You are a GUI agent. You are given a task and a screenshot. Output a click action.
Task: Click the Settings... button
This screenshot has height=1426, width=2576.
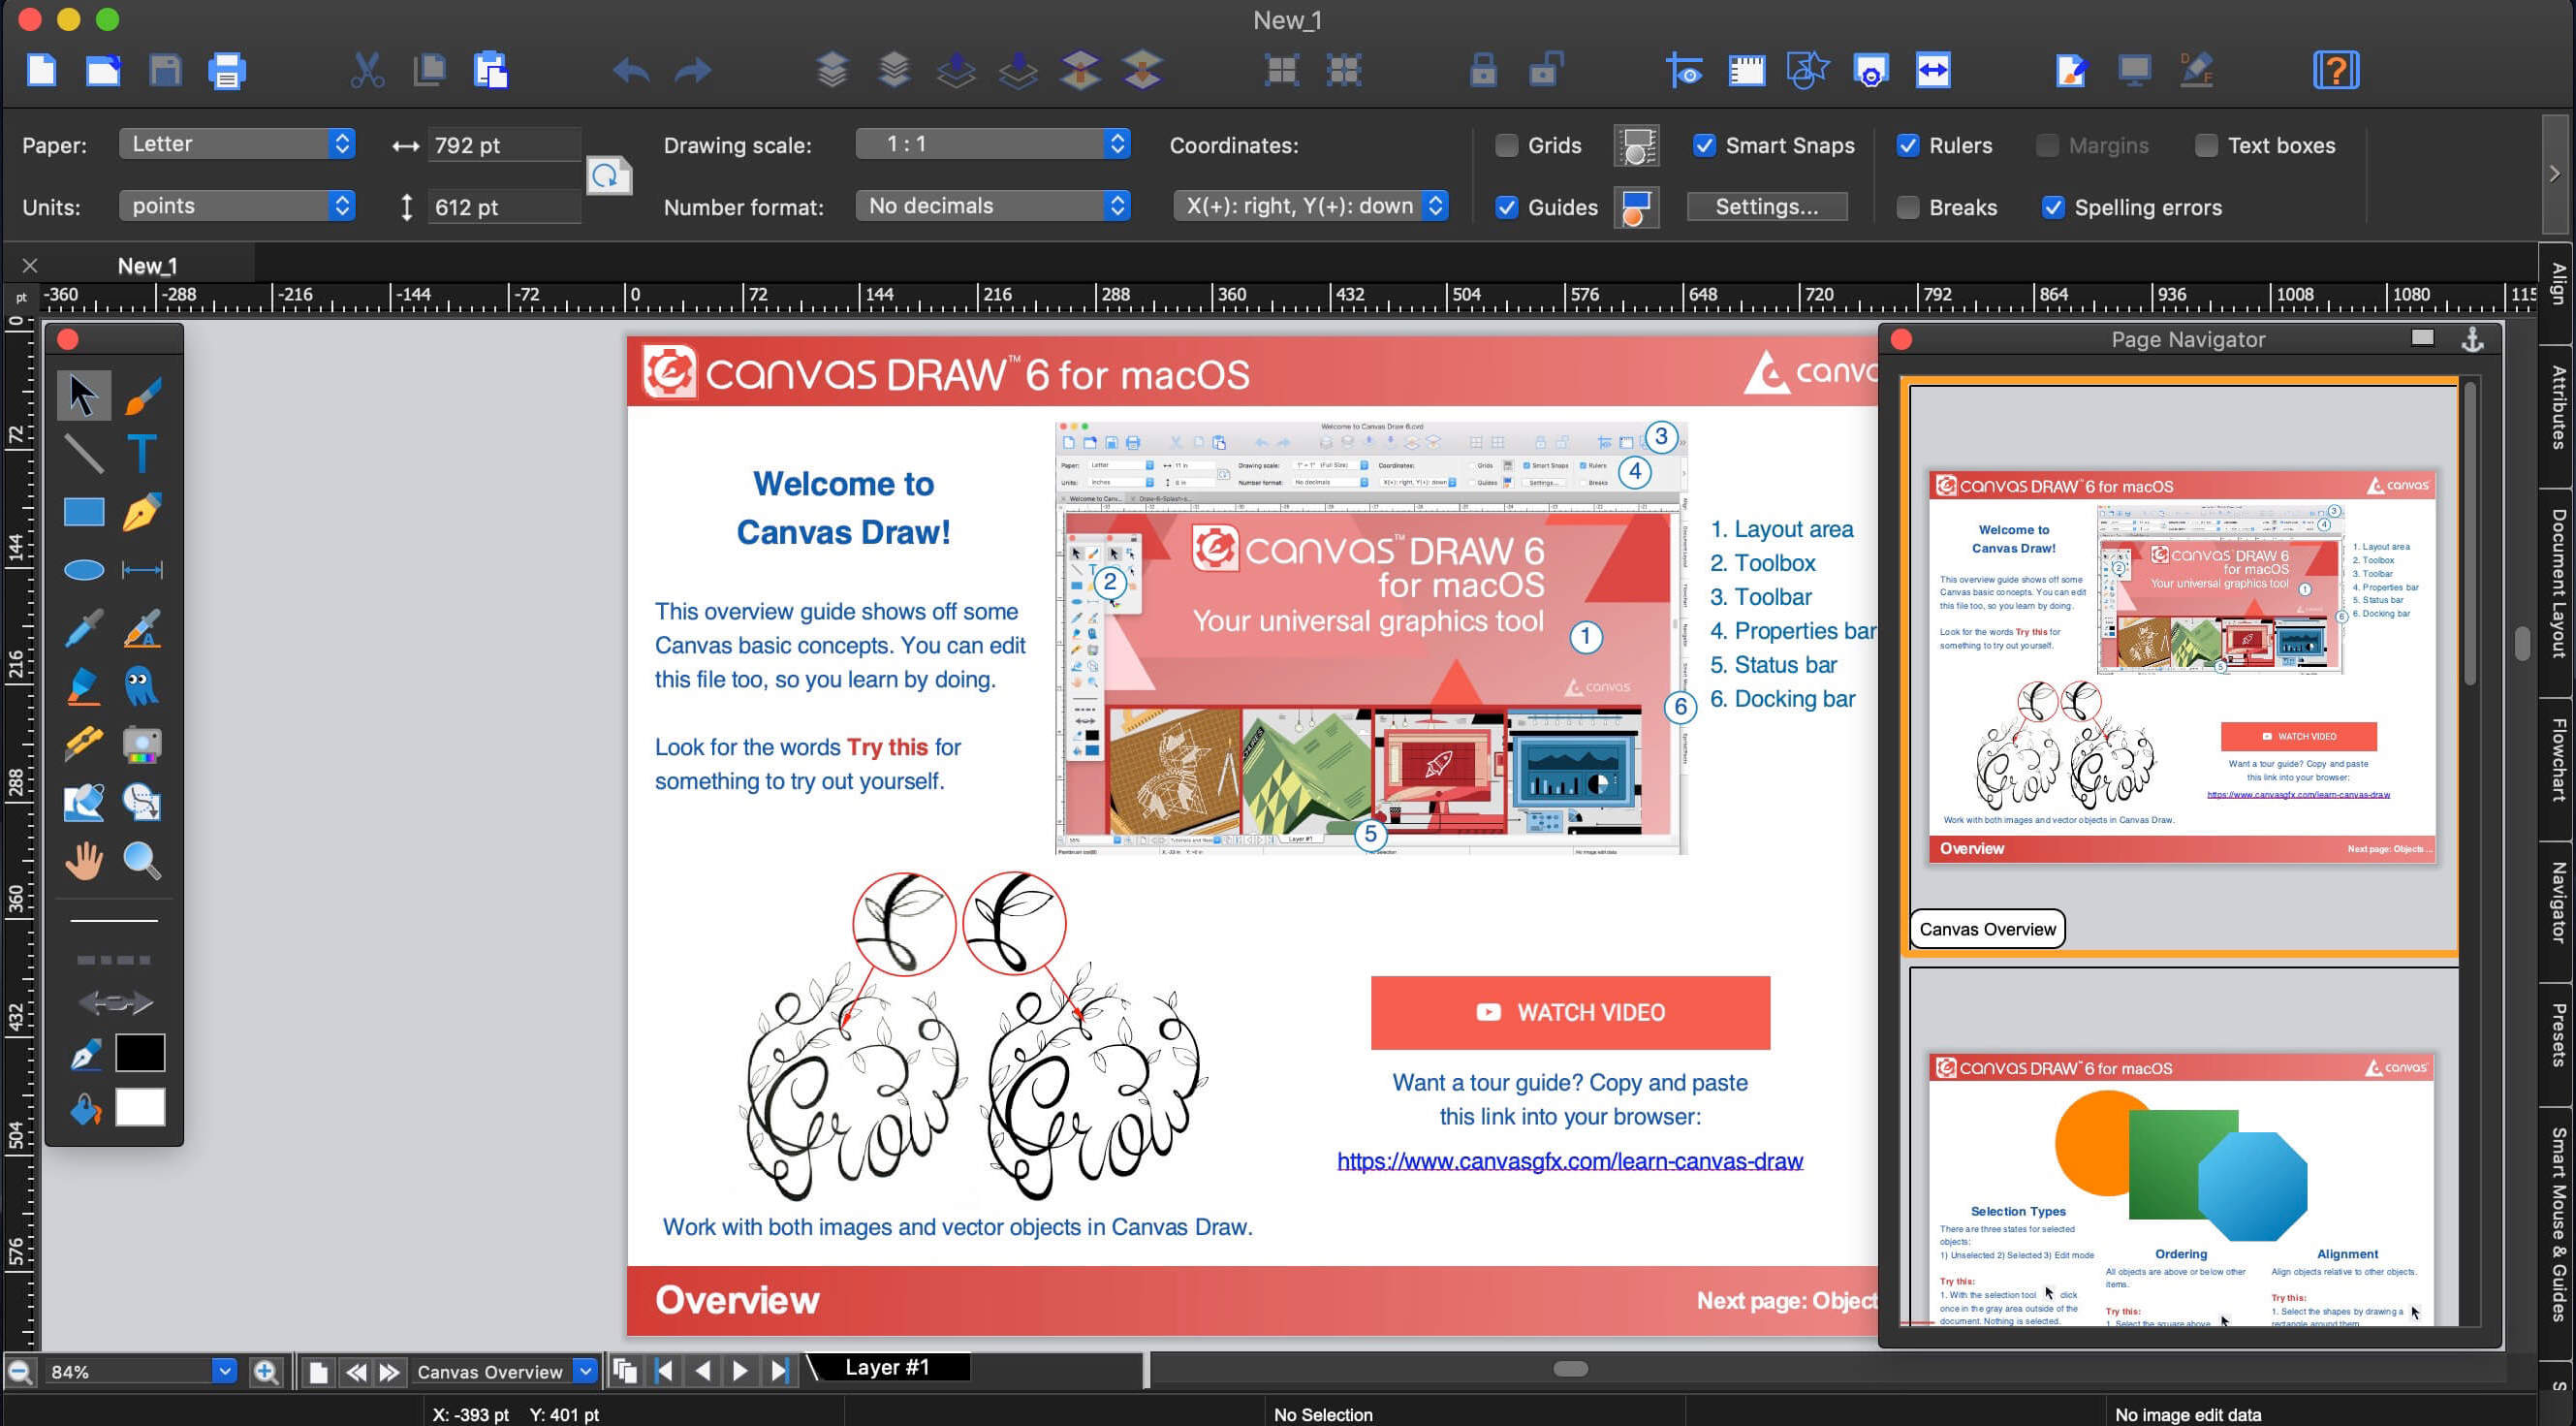click(x=1766, y=207)
